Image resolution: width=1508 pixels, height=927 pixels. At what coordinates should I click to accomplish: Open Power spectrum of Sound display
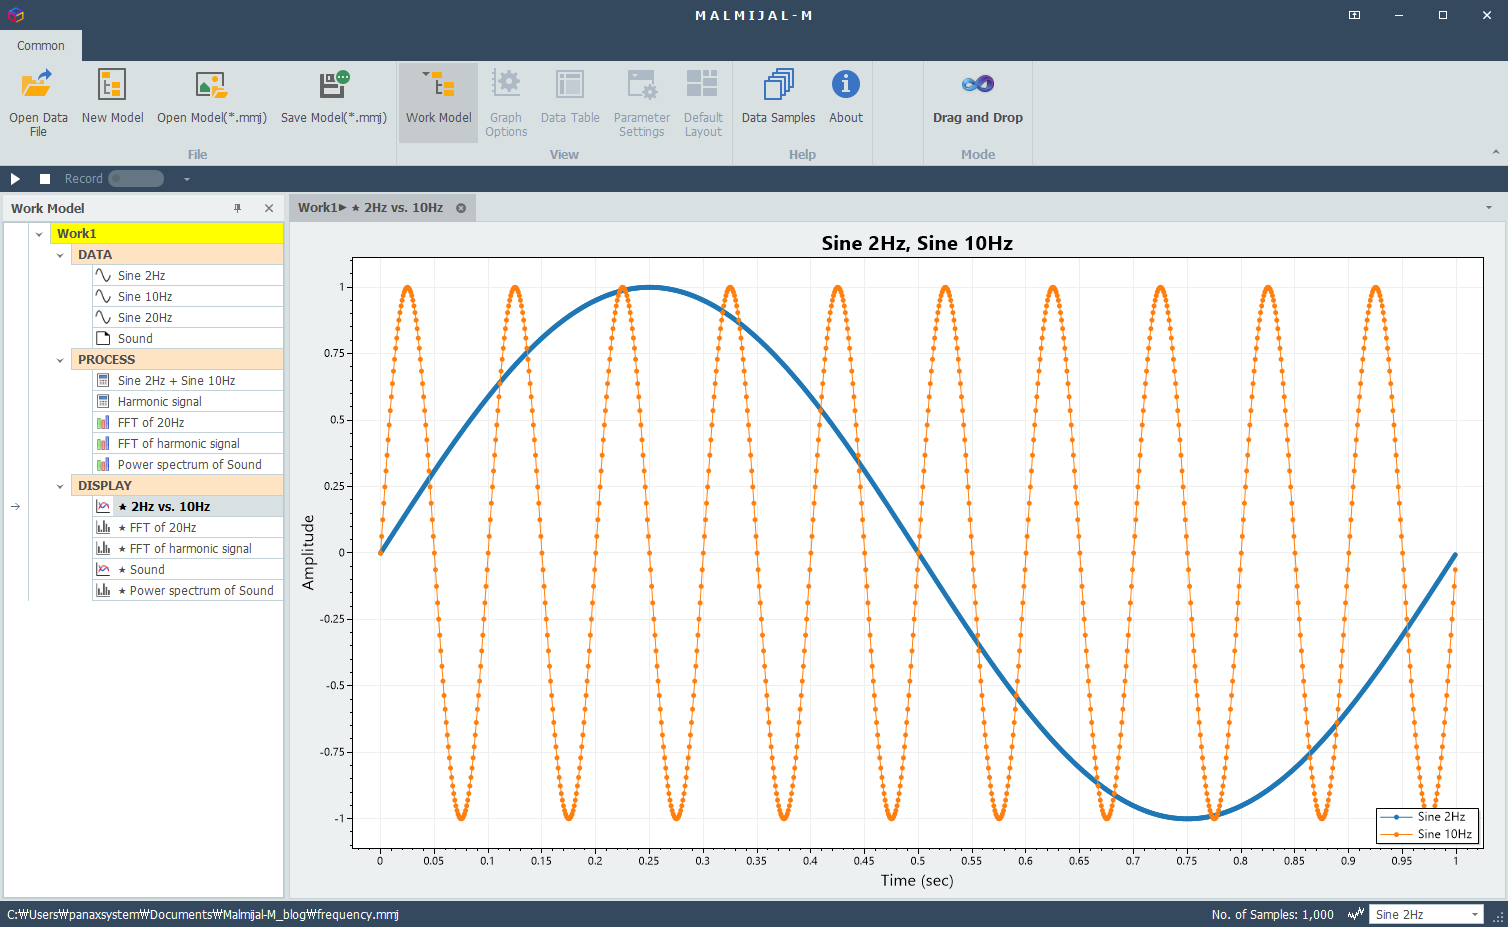[x=188, y=591]
